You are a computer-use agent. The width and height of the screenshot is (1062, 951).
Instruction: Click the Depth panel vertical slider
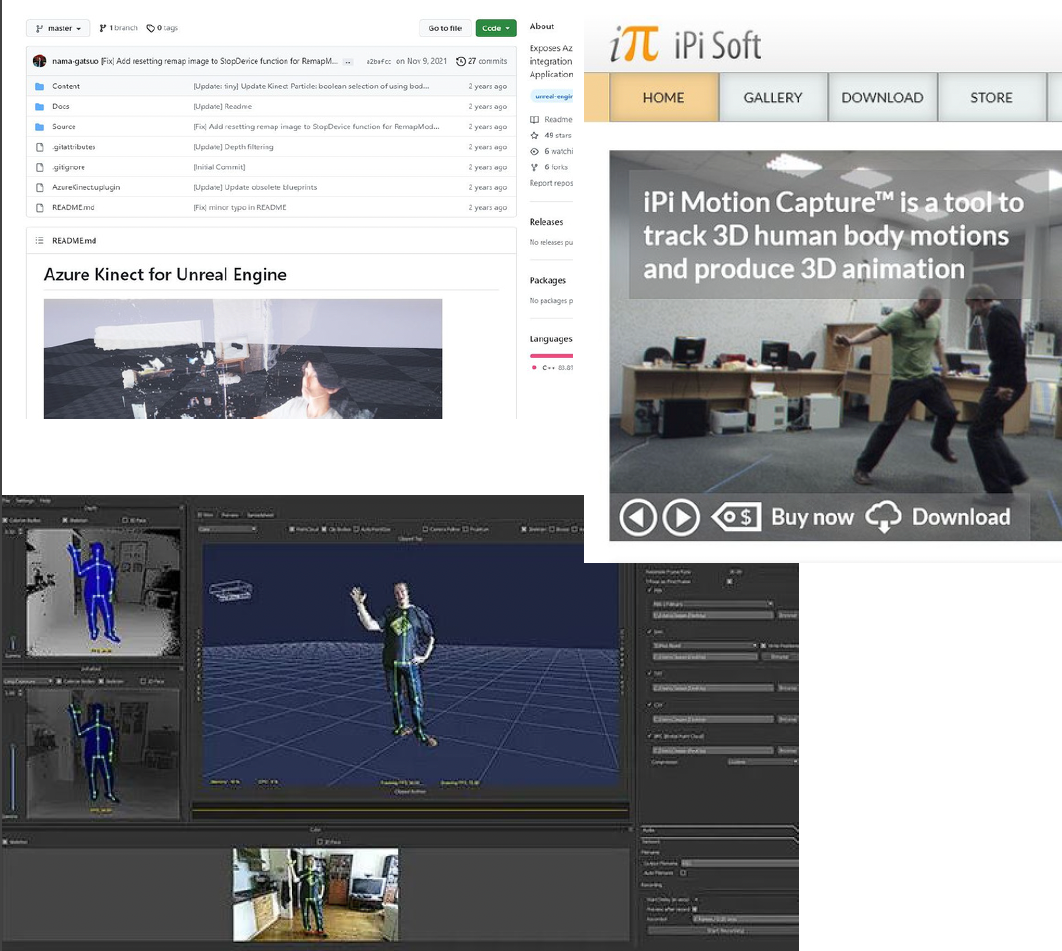pyautogui.click(x=12, y=645)
